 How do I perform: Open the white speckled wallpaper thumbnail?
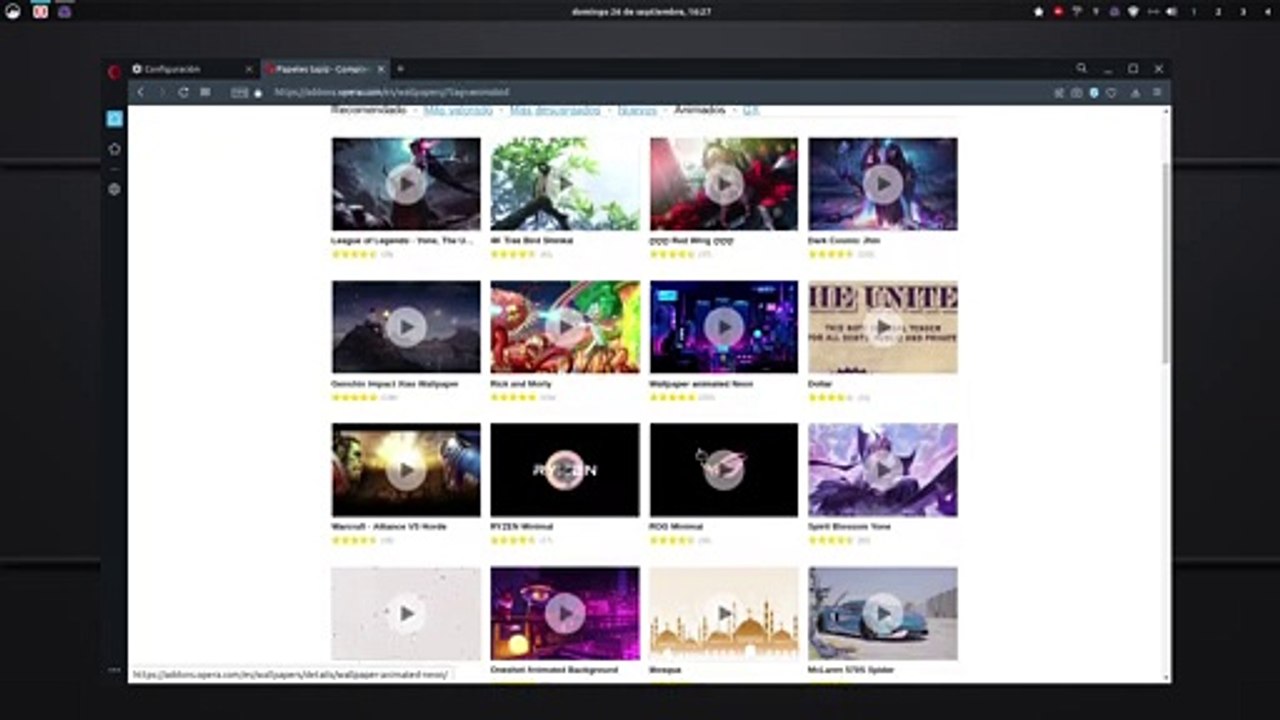coord(406,613)
